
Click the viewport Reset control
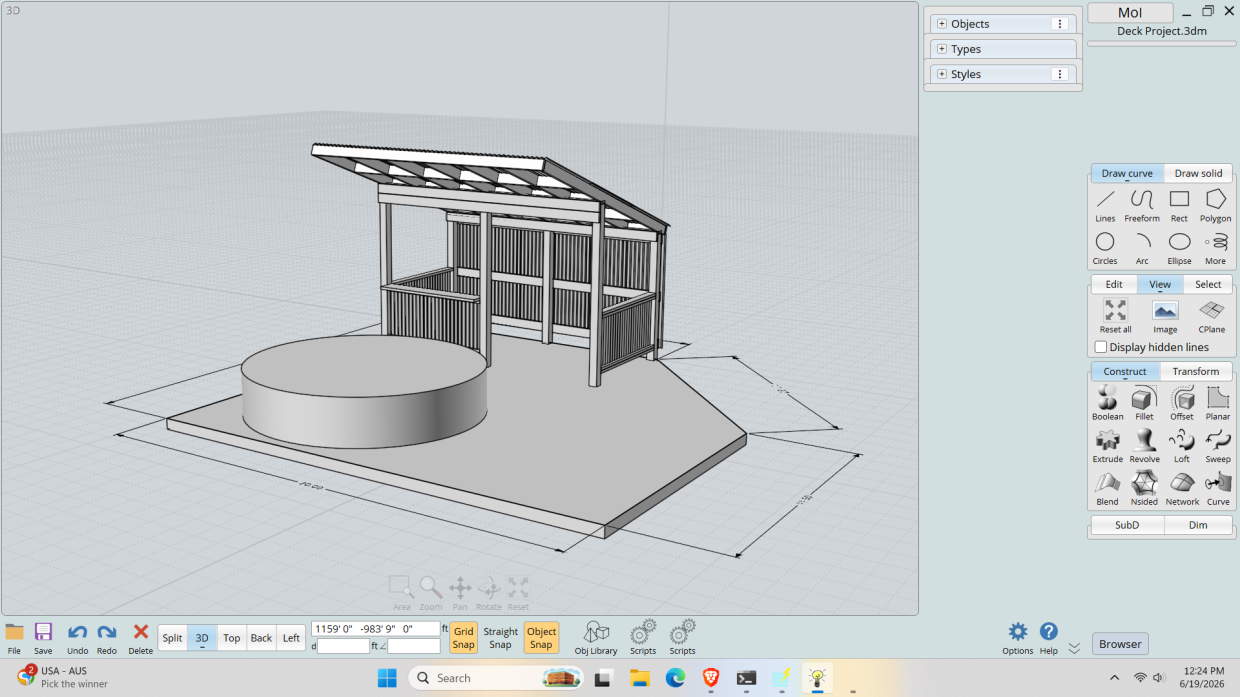(x=518, y=592)
